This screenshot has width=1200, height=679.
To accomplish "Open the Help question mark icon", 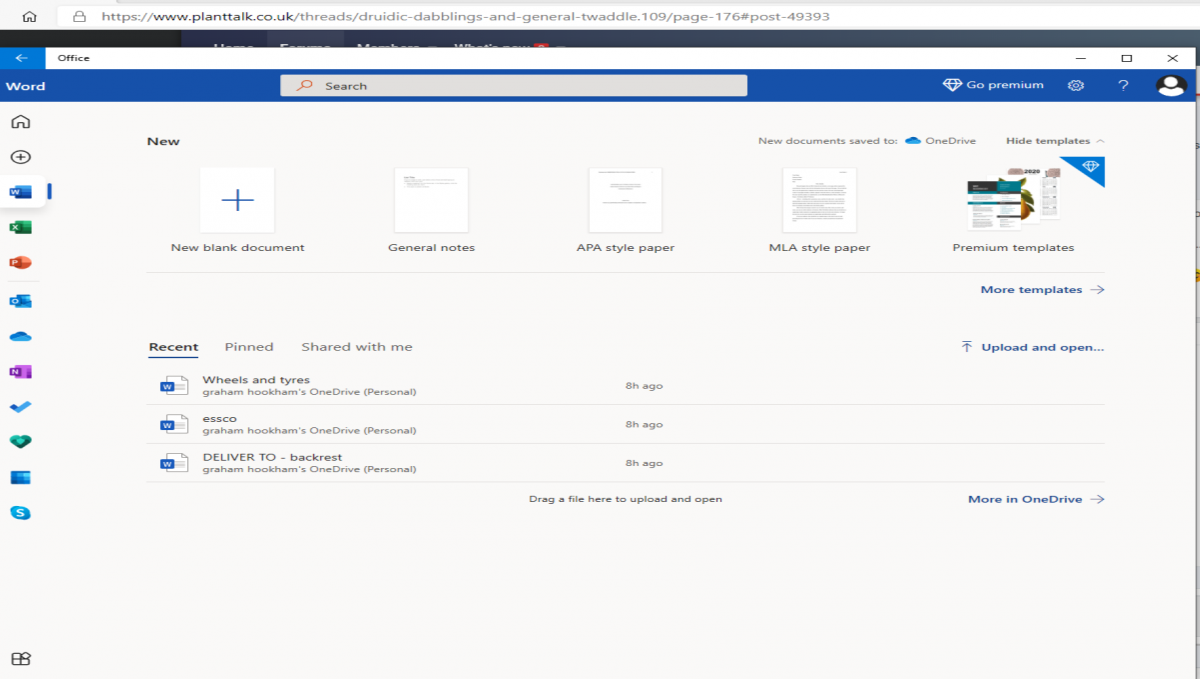I will (x=1124, y=86).
